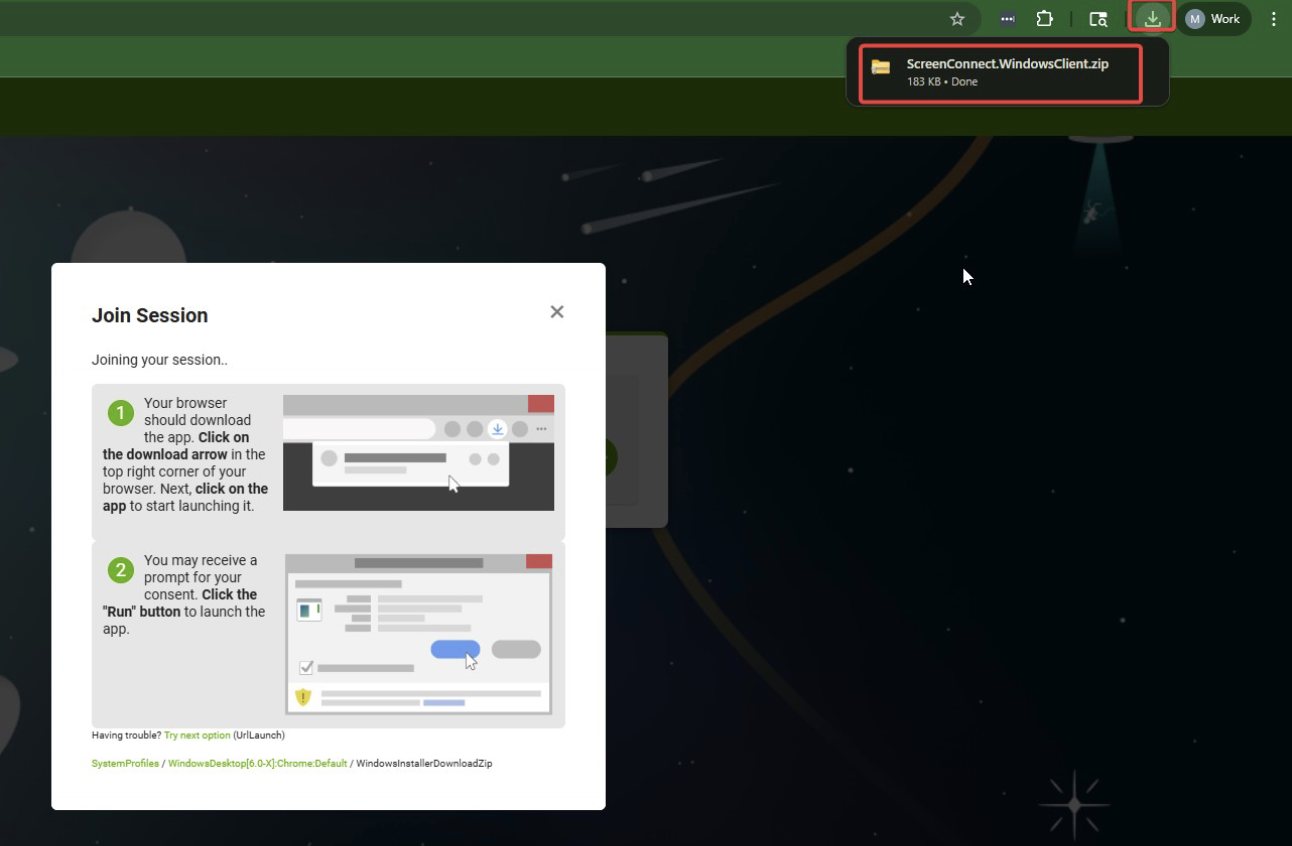
Task: Click the pinned ellipsis extension icon
Action: pos(1006,18)
